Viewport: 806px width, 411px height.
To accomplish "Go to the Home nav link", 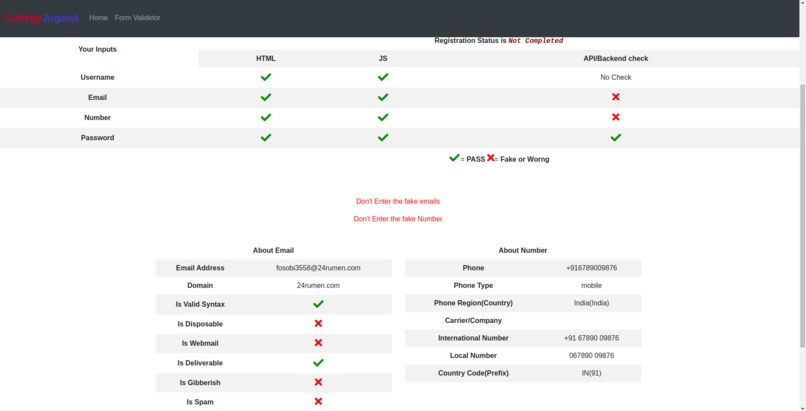I will click(x=98, y=17).
